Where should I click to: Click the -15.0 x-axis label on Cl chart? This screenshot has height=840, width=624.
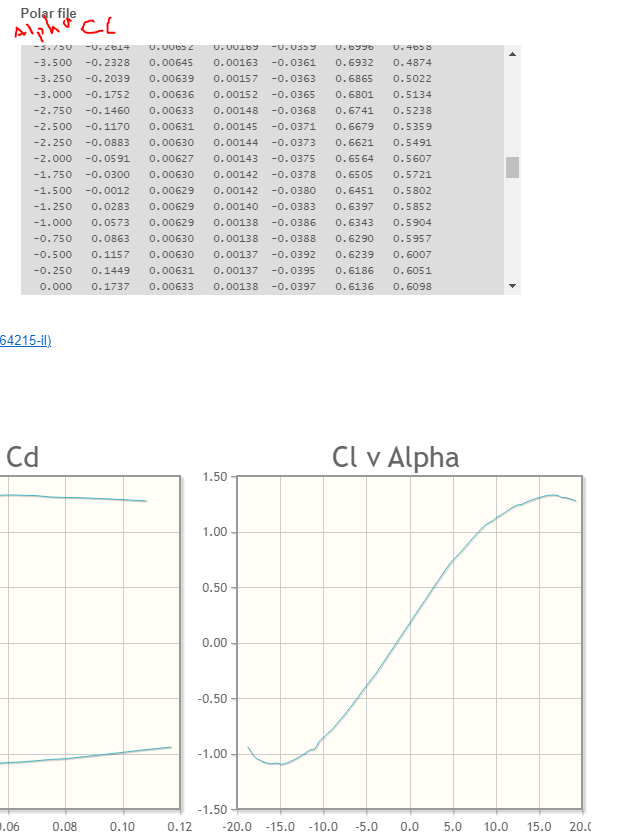(281, 827)
